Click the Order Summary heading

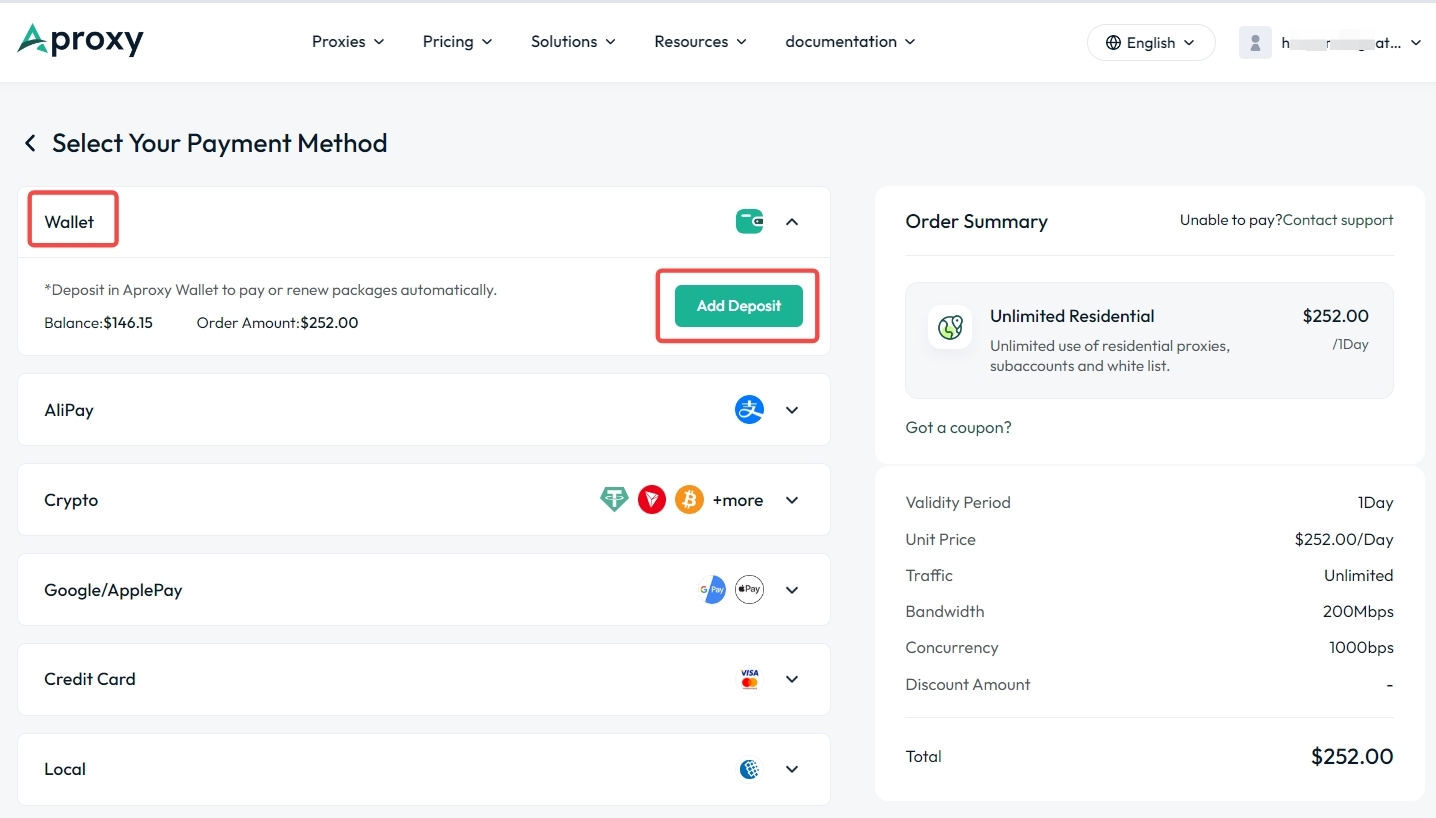point(976,222)
